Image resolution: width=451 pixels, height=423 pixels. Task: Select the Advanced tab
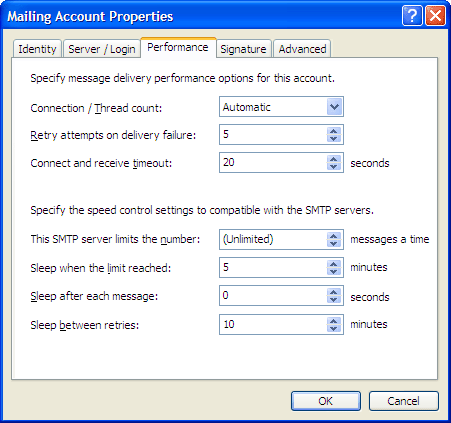click(302, 49)
